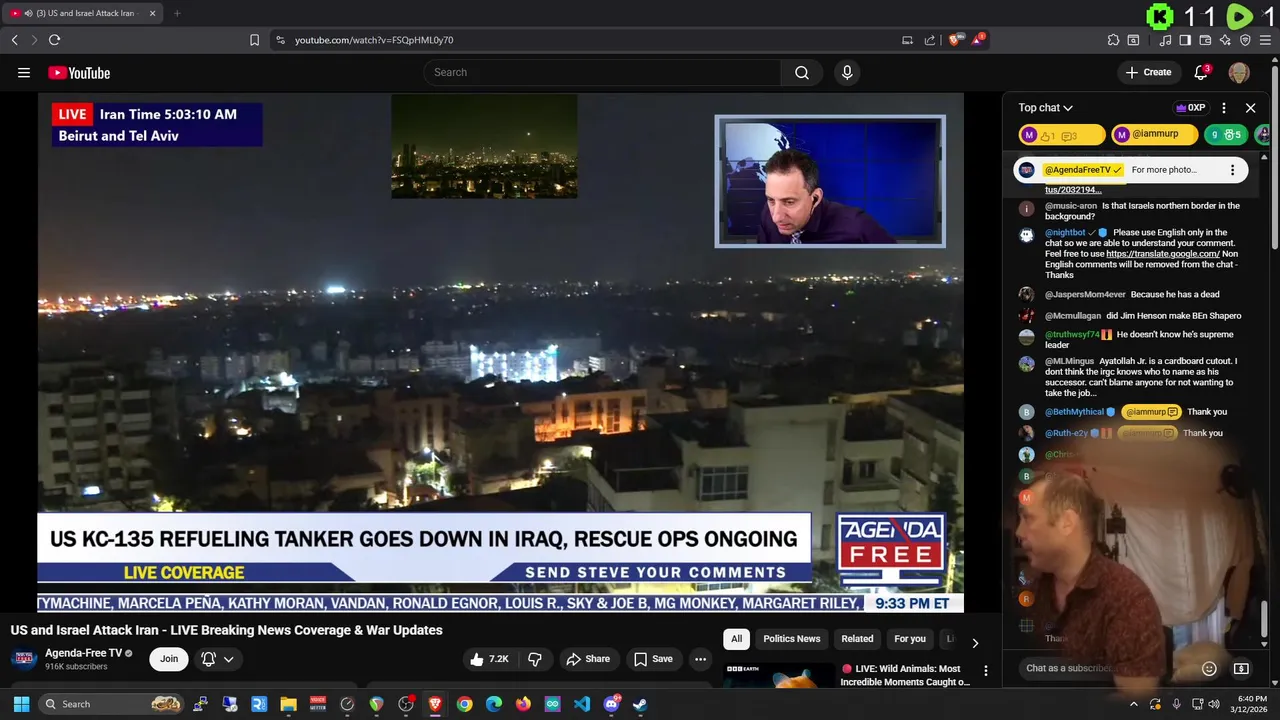Select the Related chip
This screenshot has height=720, width=1280.
tap(857, 639)
